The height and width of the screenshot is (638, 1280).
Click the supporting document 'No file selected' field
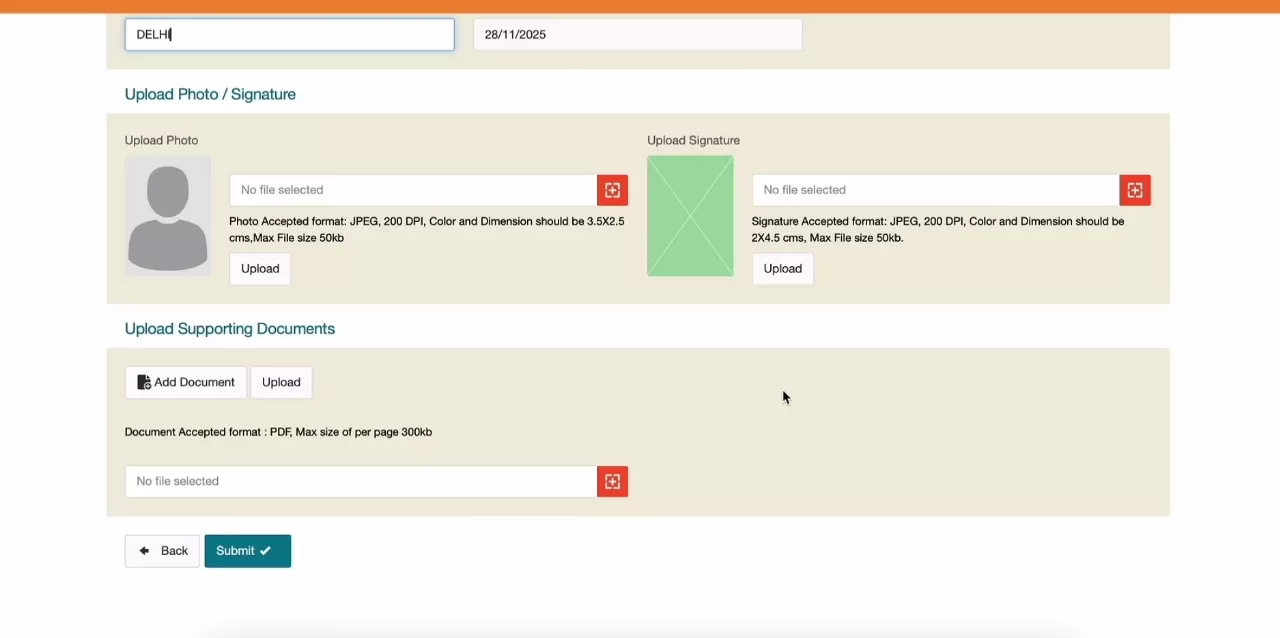point(360,481)
